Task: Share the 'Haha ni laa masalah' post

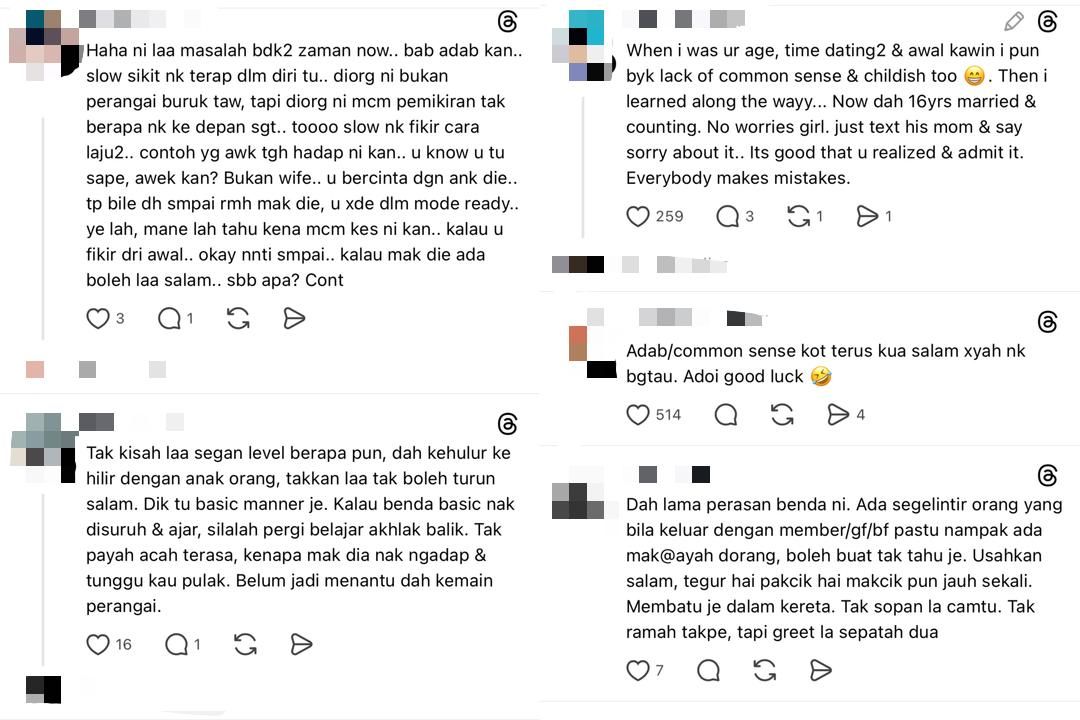Action: coord(294,318)
